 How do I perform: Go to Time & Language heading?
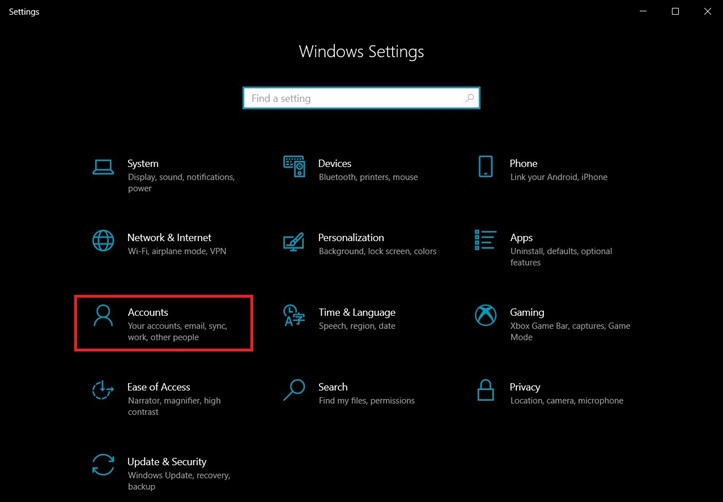click(357, 313)
